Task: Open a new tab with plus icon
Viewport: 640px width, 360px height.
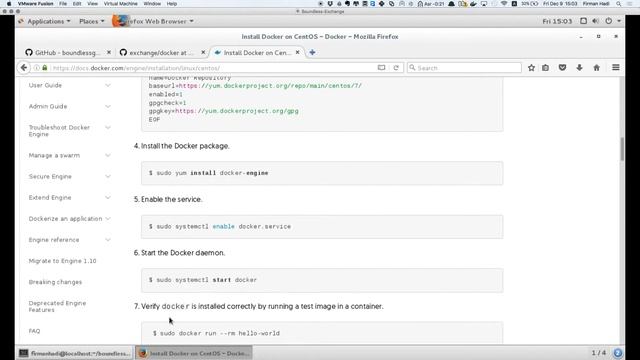Action: (x=312, y=52)
